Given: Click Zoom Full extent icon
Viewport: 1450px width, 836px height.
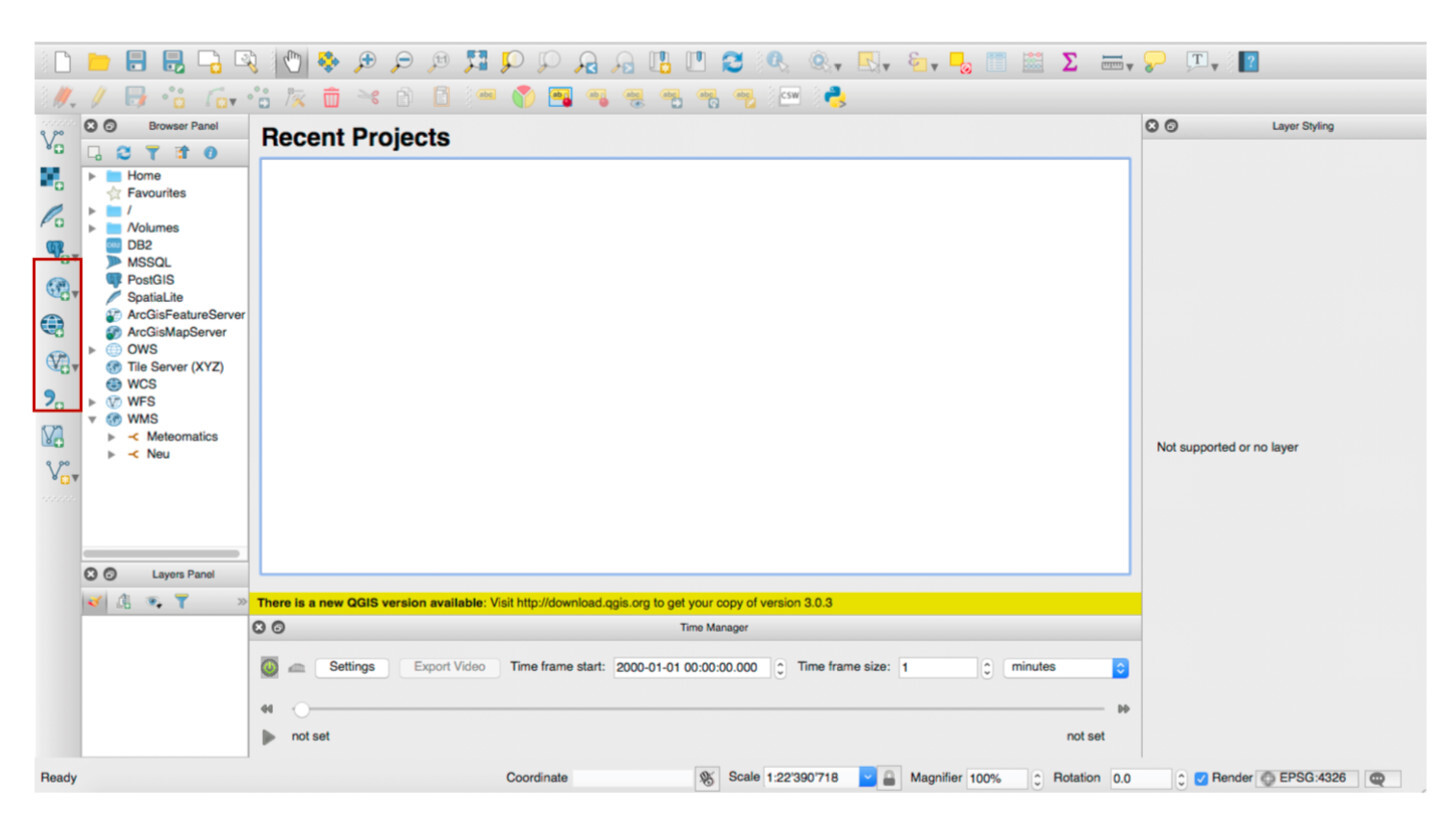Looking at the screenshot, I should (475, 62).
